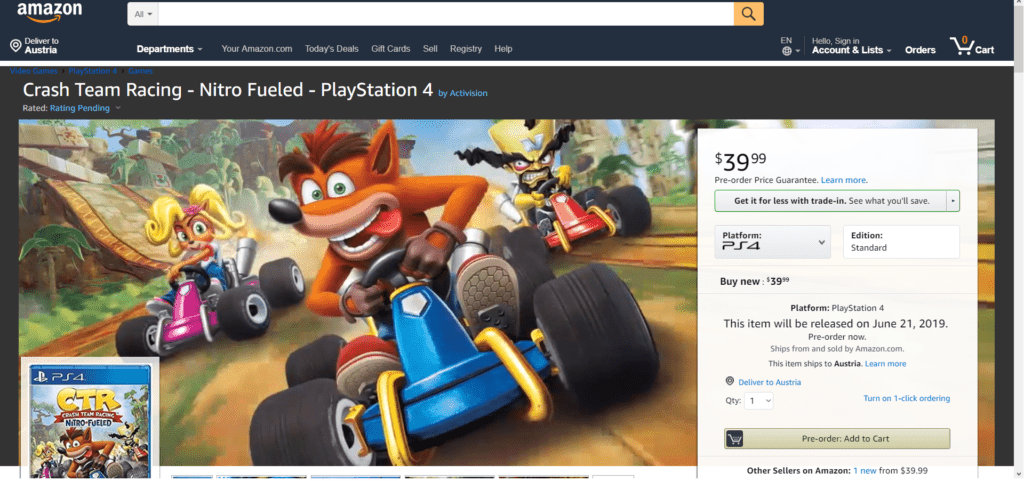
Task: Expand the trade-in arrow button
Action: pos(953,201)
